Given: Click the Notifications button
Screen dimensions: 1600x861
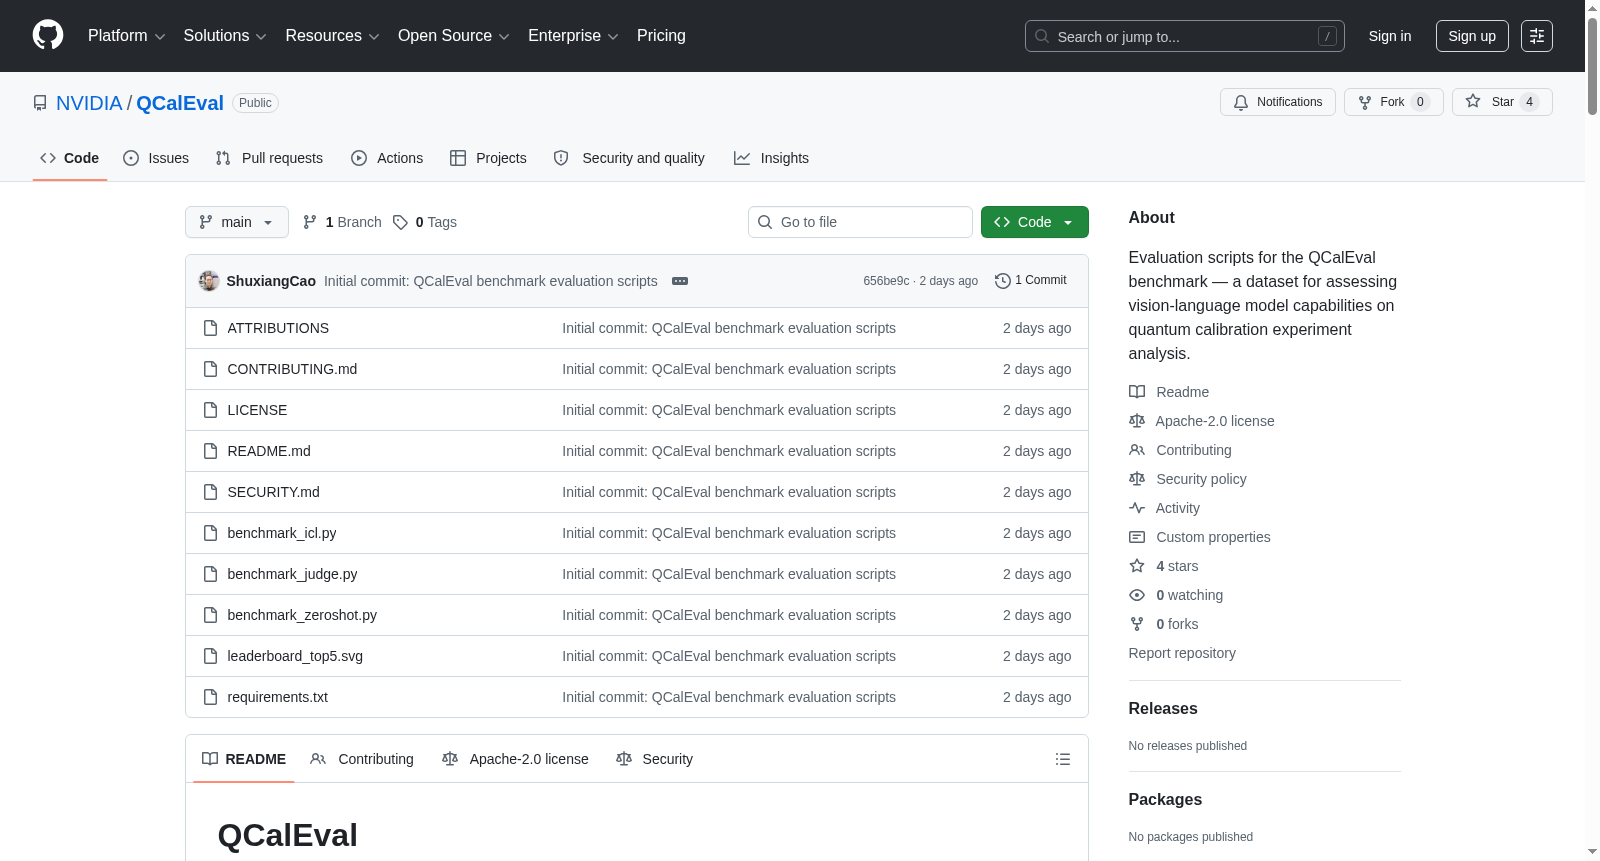Looking at the screenshot, I should pos(1278,102).
